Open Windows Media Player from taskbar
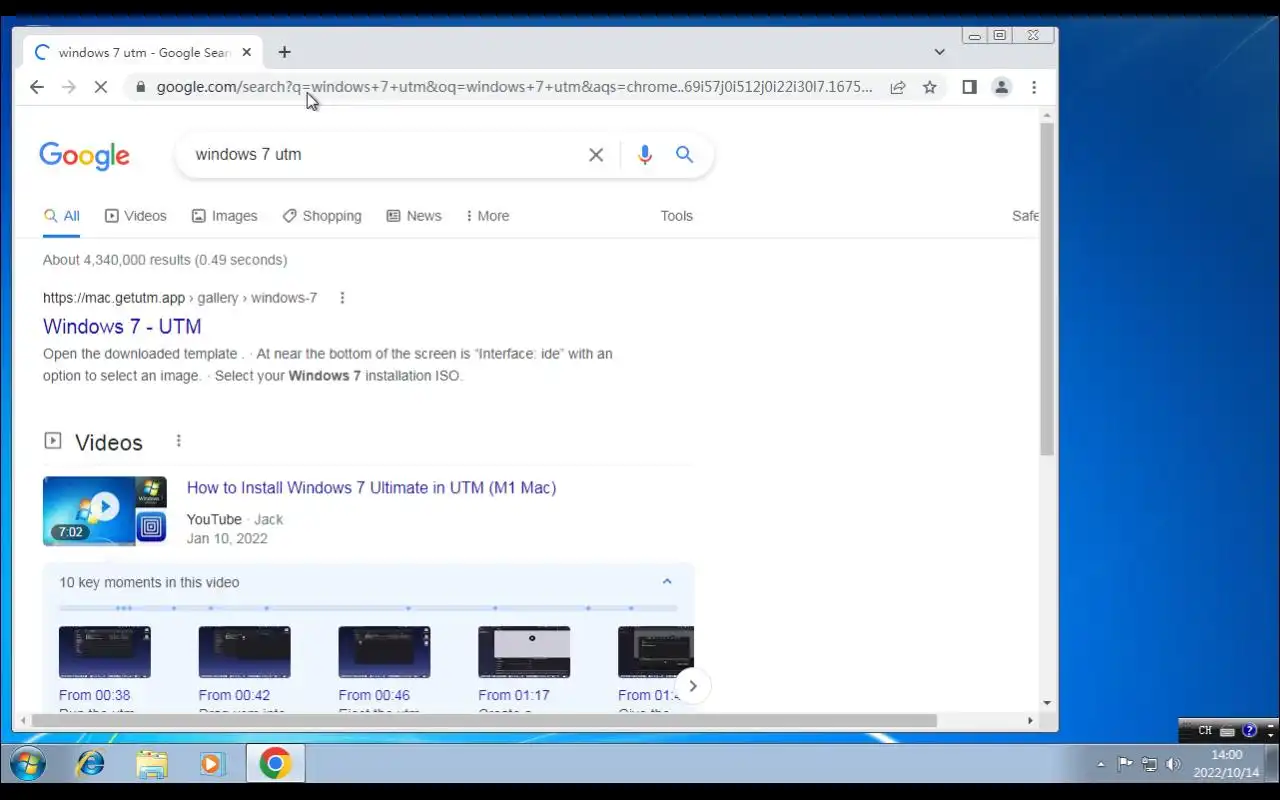Screen dimensions: 1280x800 pos(212,764)
